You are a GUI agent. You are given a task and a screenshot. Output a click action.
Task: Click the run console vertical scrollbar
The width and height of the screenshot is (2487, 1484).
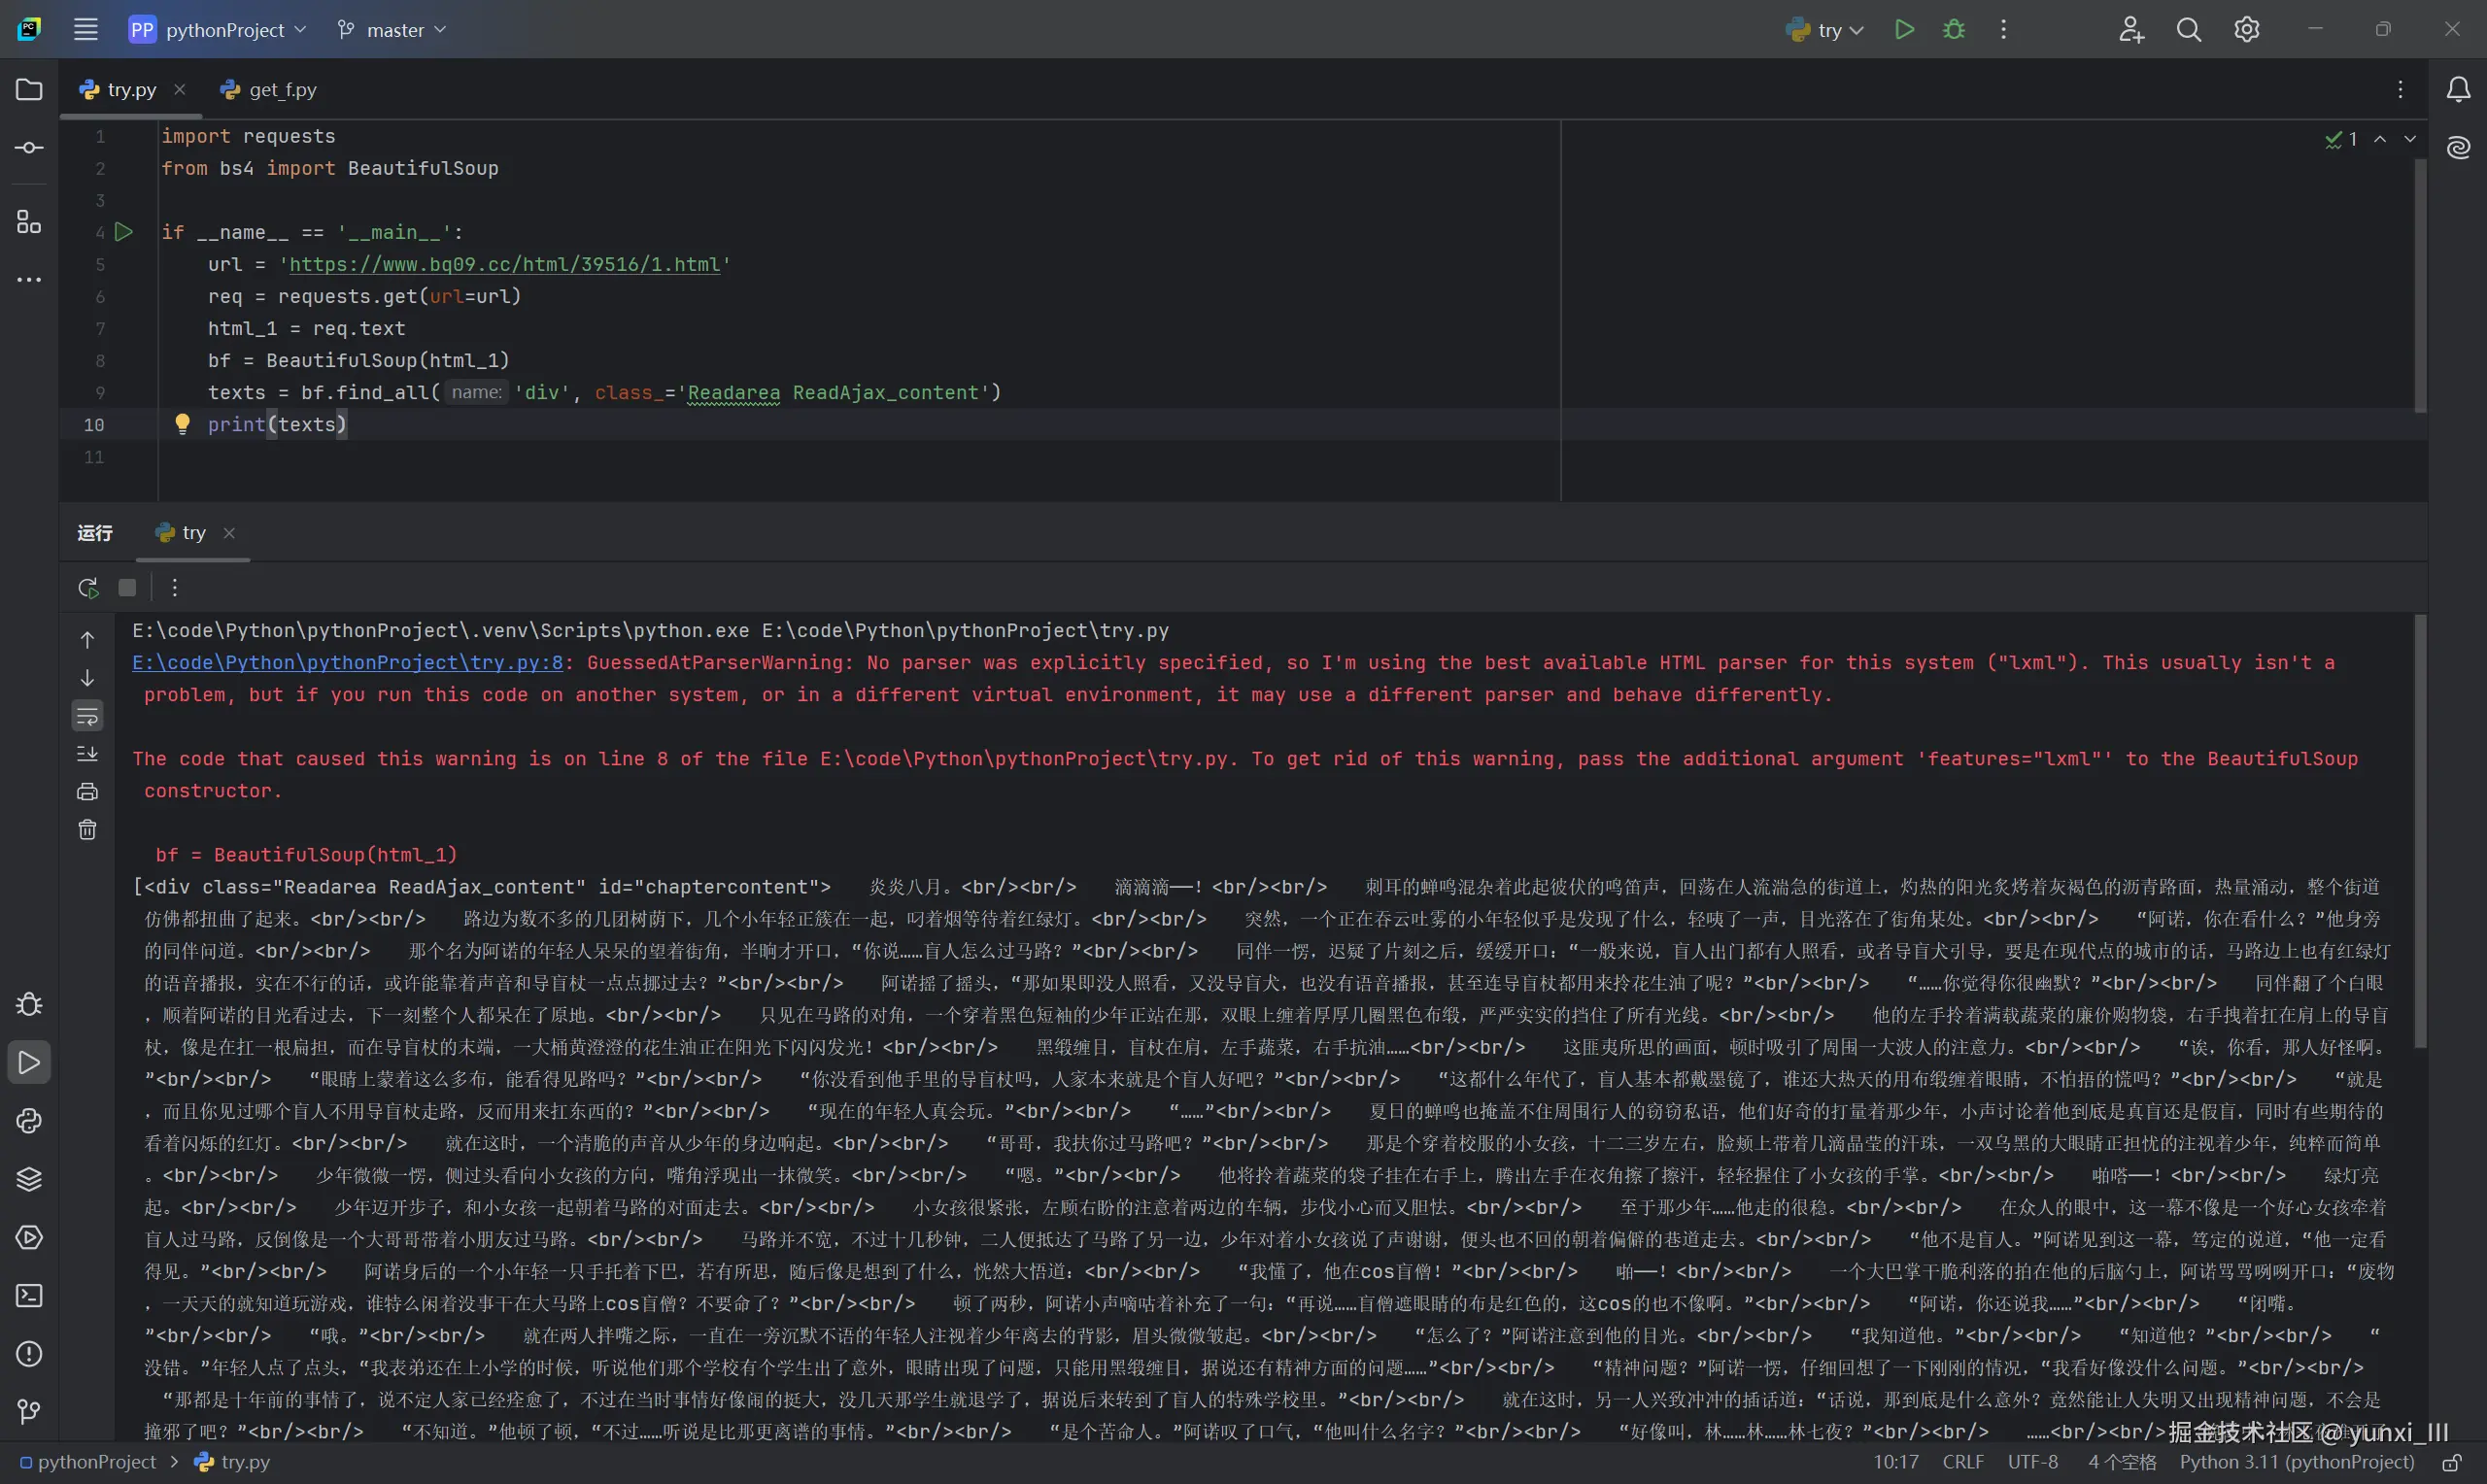point(2420,830)
